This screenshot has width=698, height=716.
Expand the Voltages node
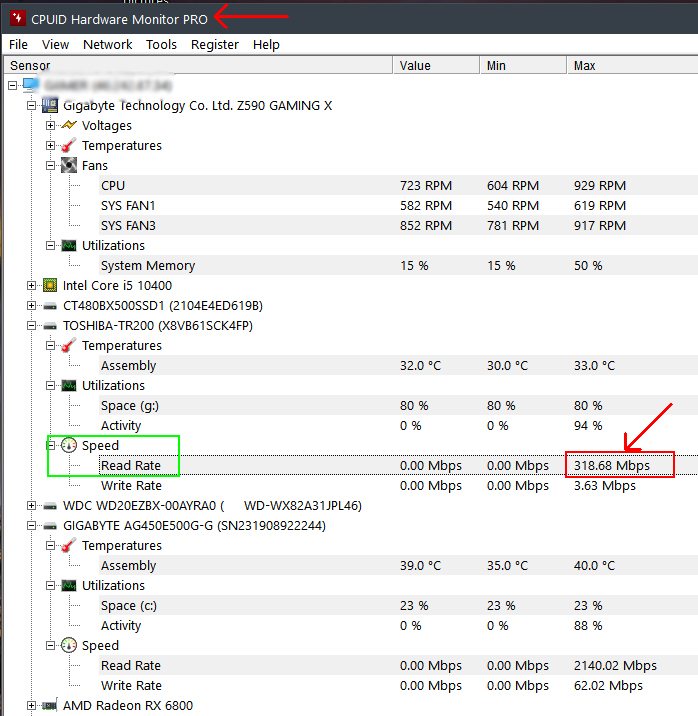pos(50,126)
